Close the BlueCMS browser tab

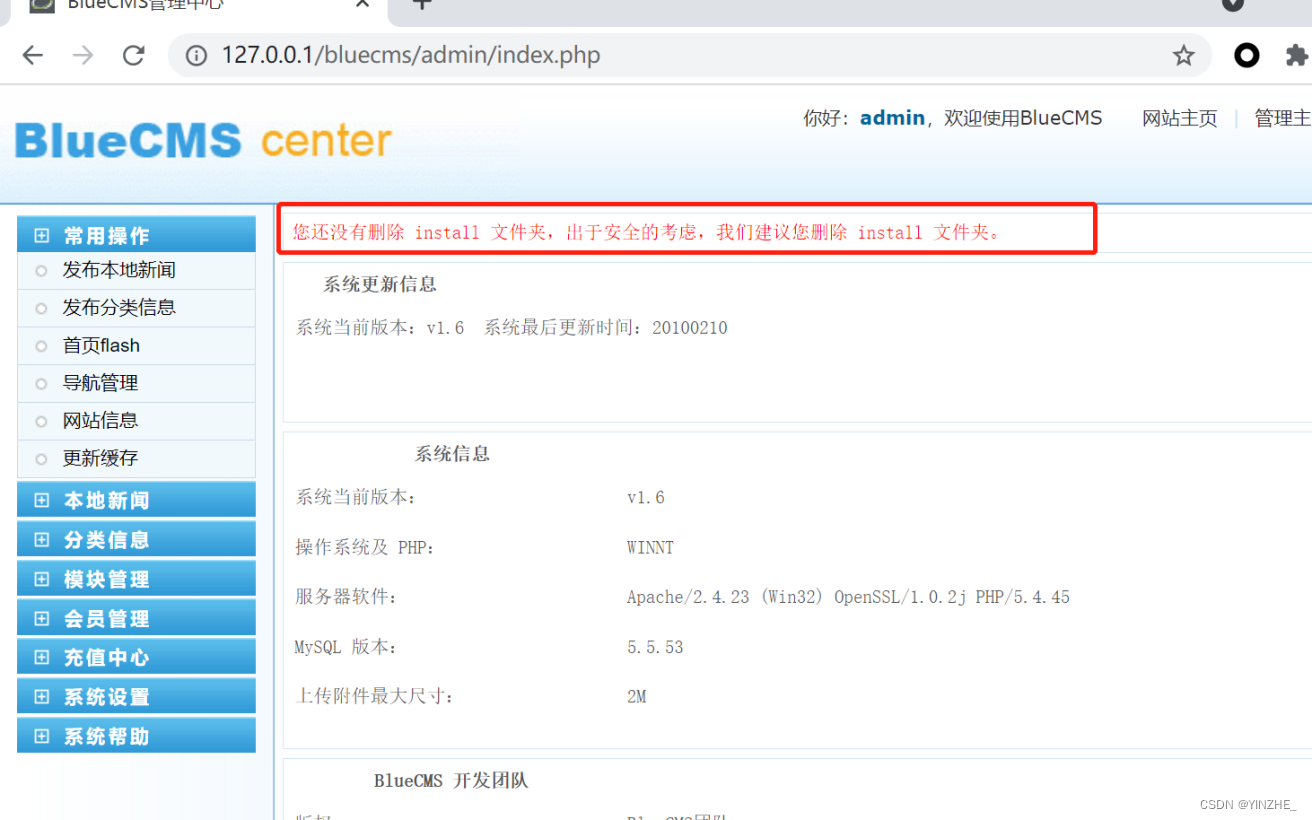(363, 4)
